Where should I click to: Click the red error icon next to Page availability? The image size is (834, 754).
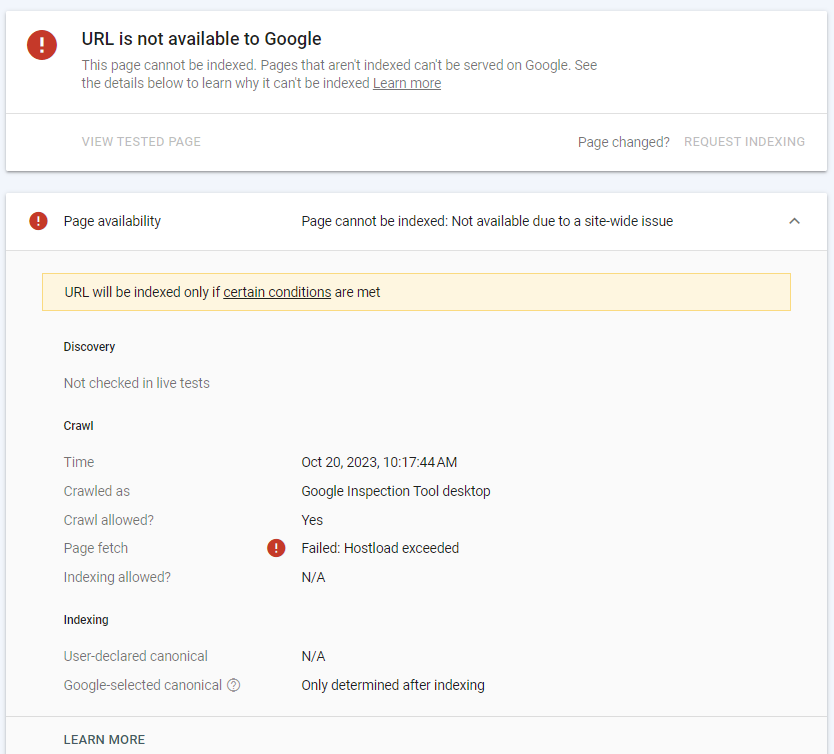[38, 221]
